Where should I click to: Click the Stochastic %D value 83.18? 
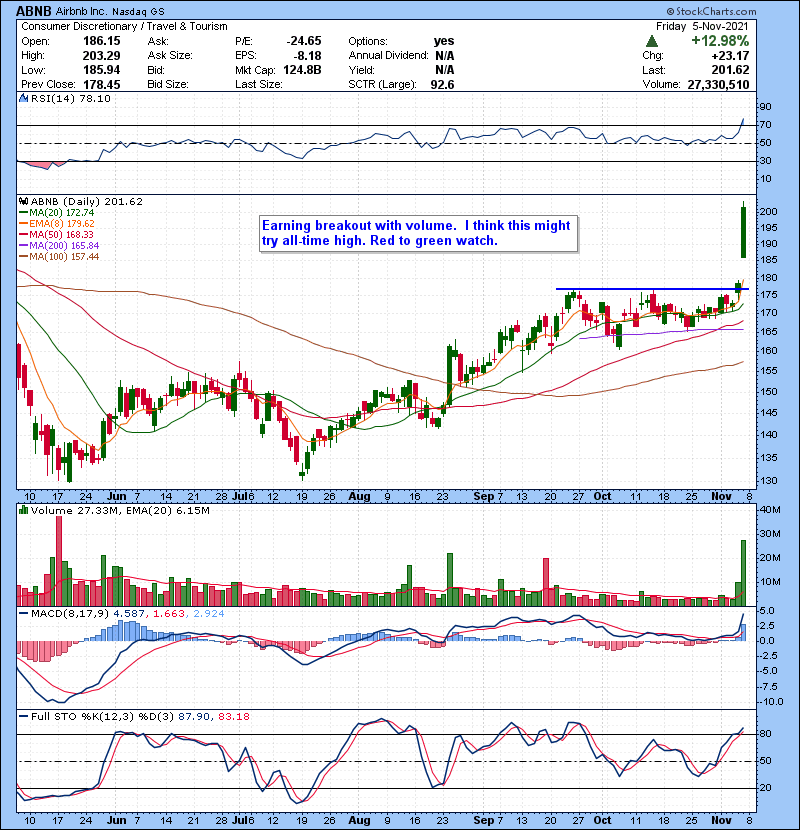pos(233,716)
